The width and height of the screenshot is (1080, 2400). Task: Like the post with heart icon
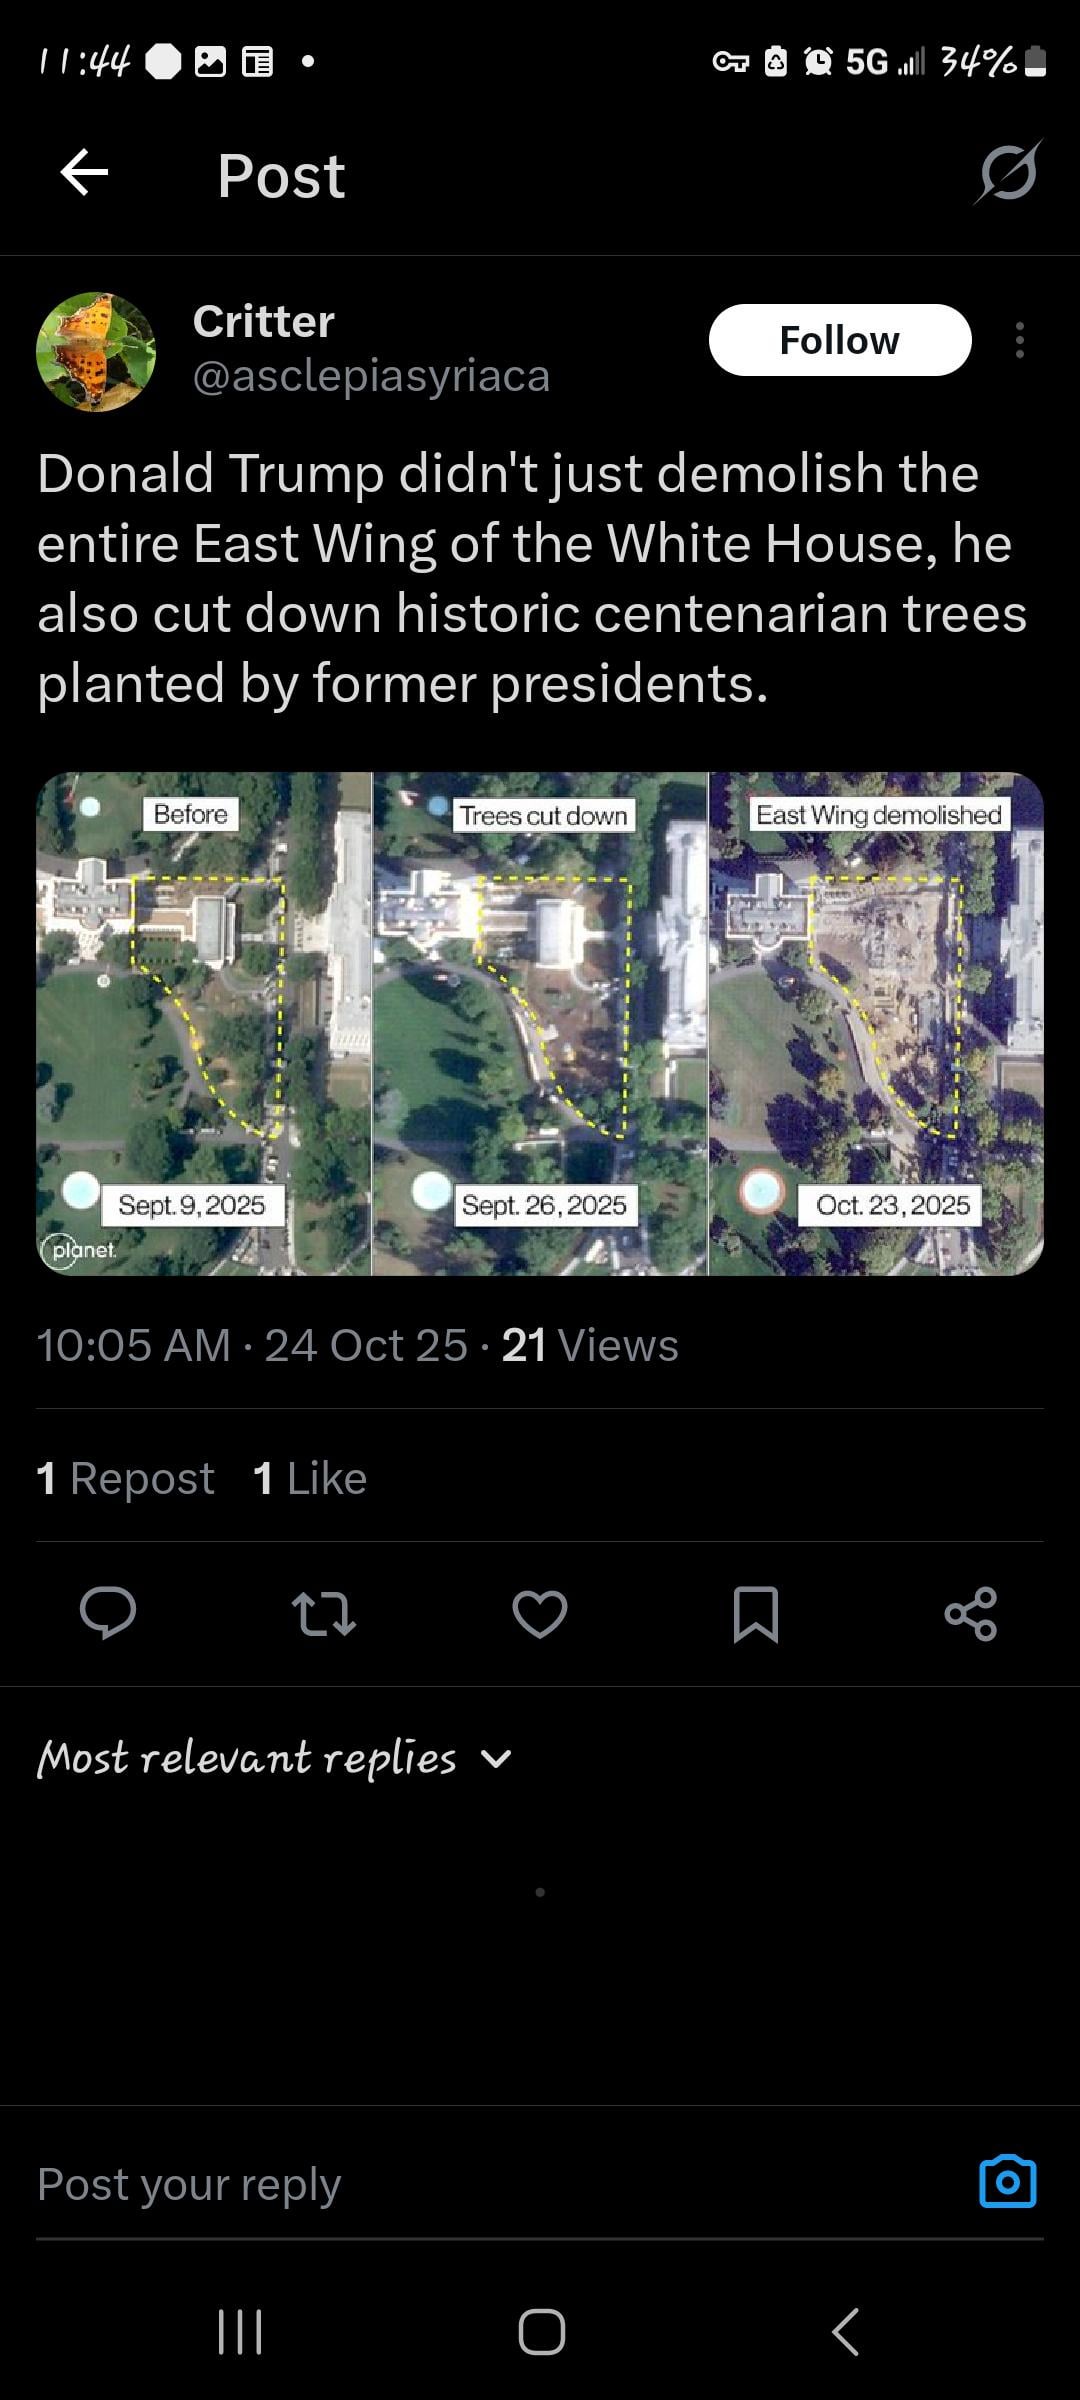[x=540, y=1613]
